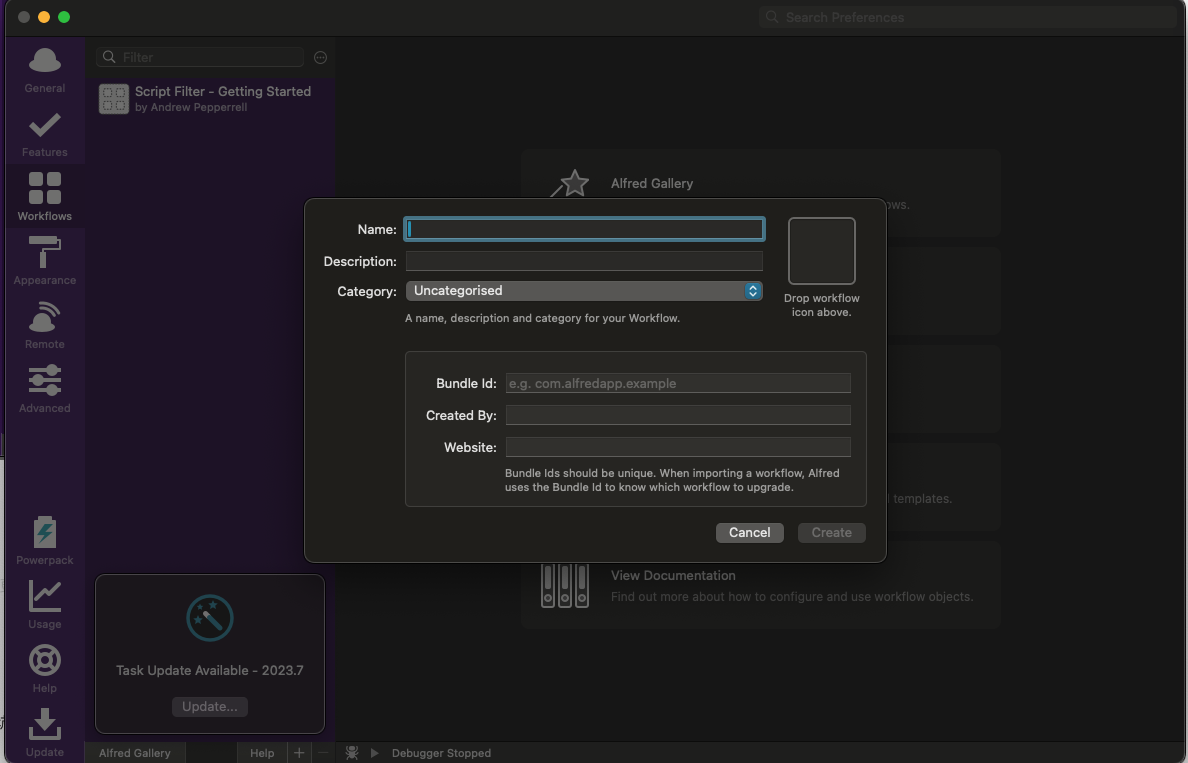Click the Created By text field
Viewport: 1188px width, 763px height.
click(x=678, y=414)
